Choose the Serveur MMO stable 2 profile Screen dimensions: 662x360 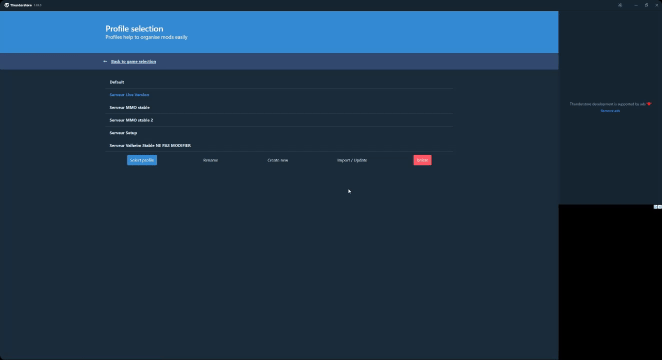pyautogui.click(x=279, y=120)
